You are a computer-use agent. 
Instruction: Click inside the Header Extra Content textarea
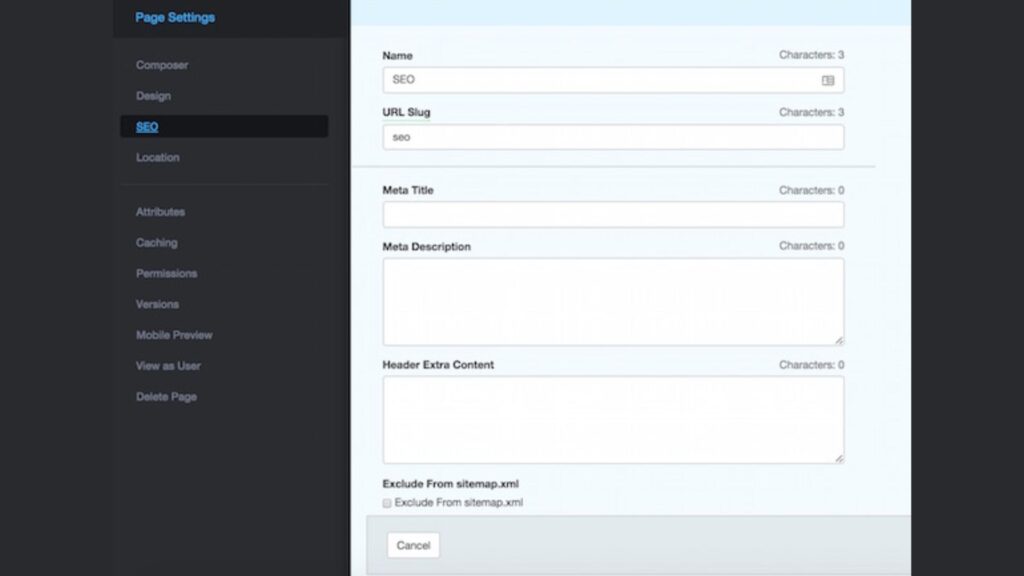(613, 420)
